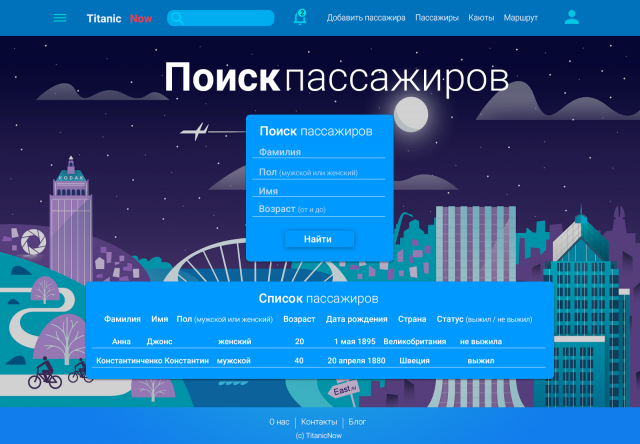This screenshot has height=444, width=640.
Task: Click the Найти button
Action: pyautogui.click(x=319, y=239)
